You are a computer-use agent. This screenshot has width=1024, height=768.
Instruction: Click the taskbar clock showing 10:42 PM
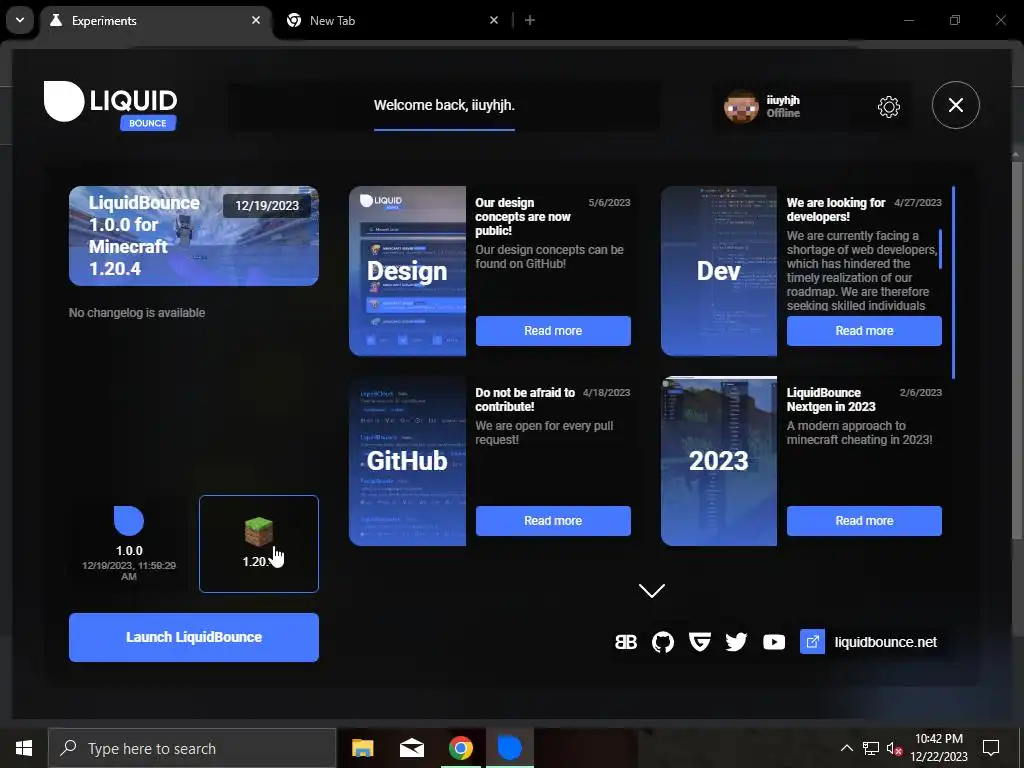tap(939, 748)
